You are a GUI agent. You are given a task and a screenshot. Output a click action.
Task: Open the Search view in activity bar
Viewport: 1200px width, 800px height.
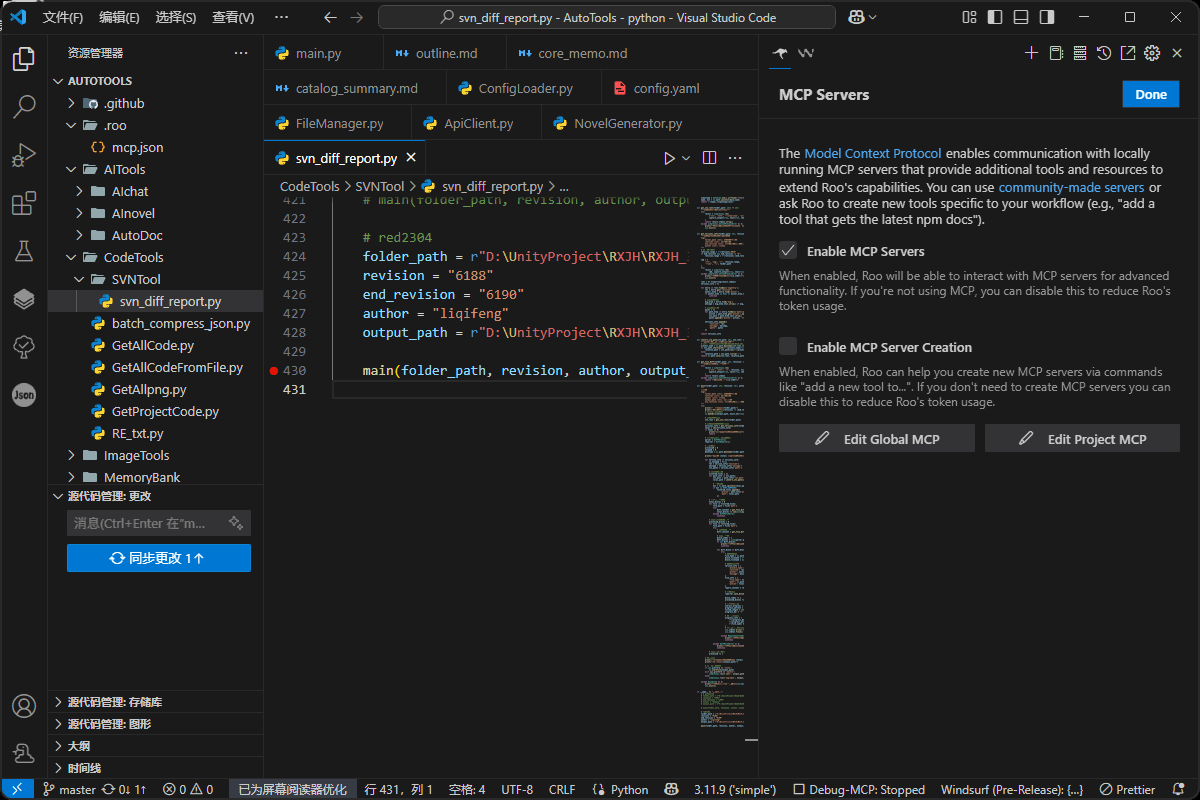pos(24,107)
